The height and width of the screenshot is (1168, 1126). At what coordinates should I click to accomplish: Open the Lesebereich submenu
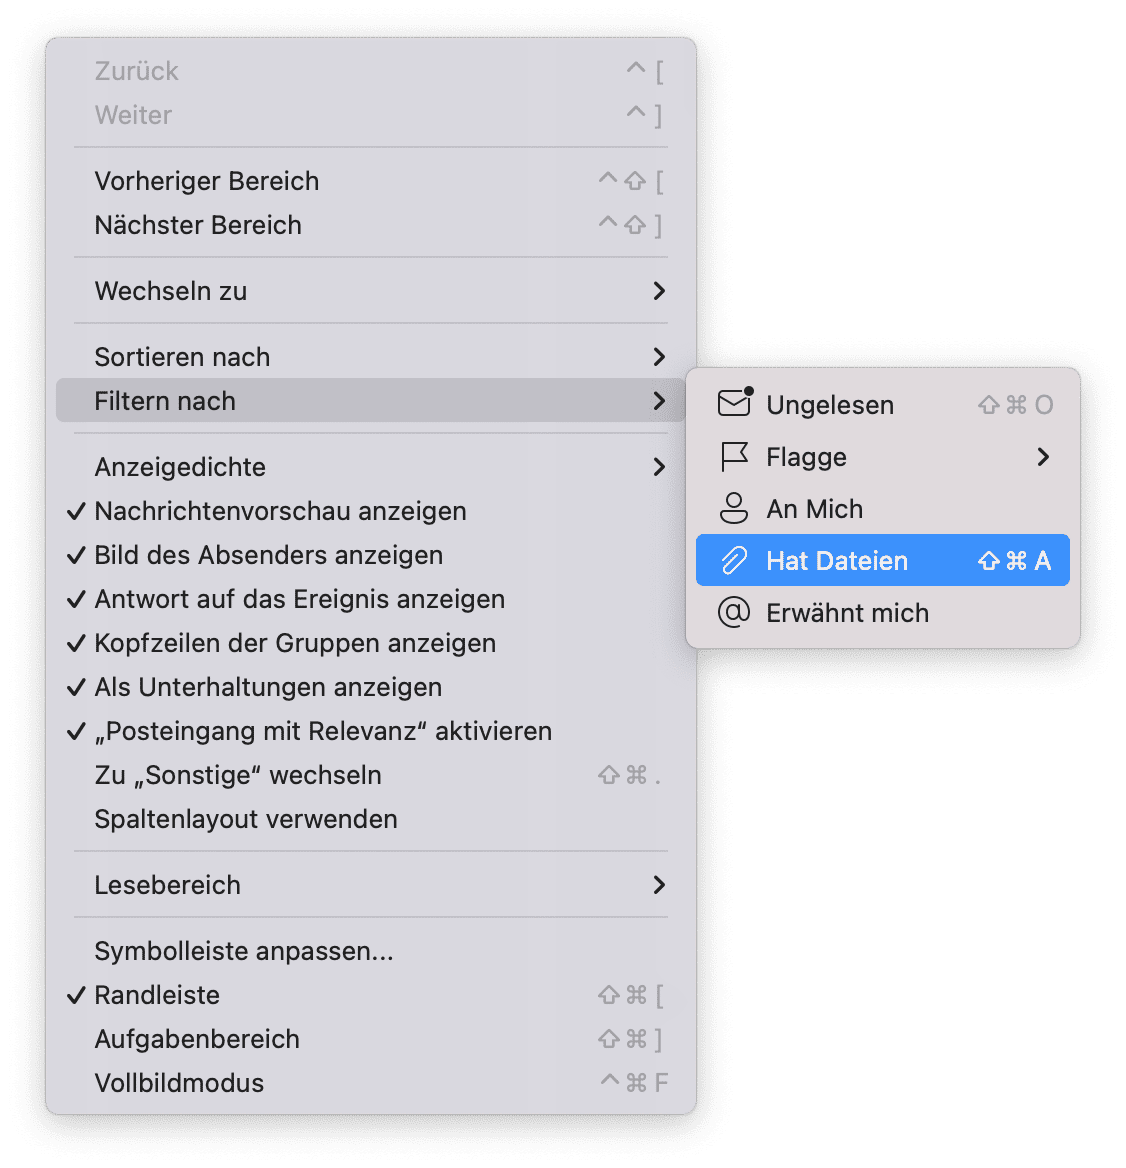[x=658, y=885]
